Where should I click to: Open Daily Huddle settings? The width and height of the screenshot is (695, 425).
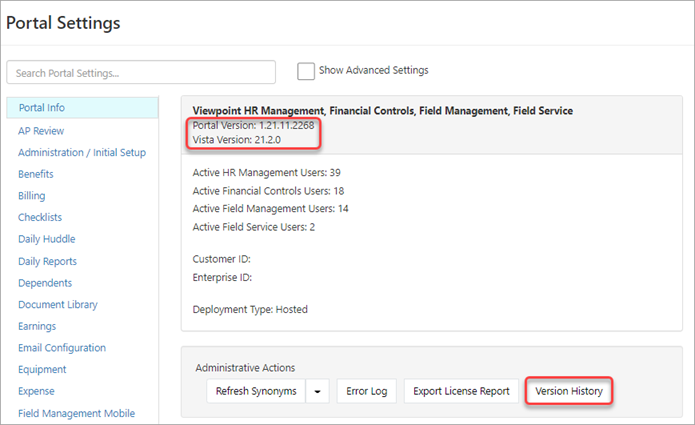pos(47,239)
